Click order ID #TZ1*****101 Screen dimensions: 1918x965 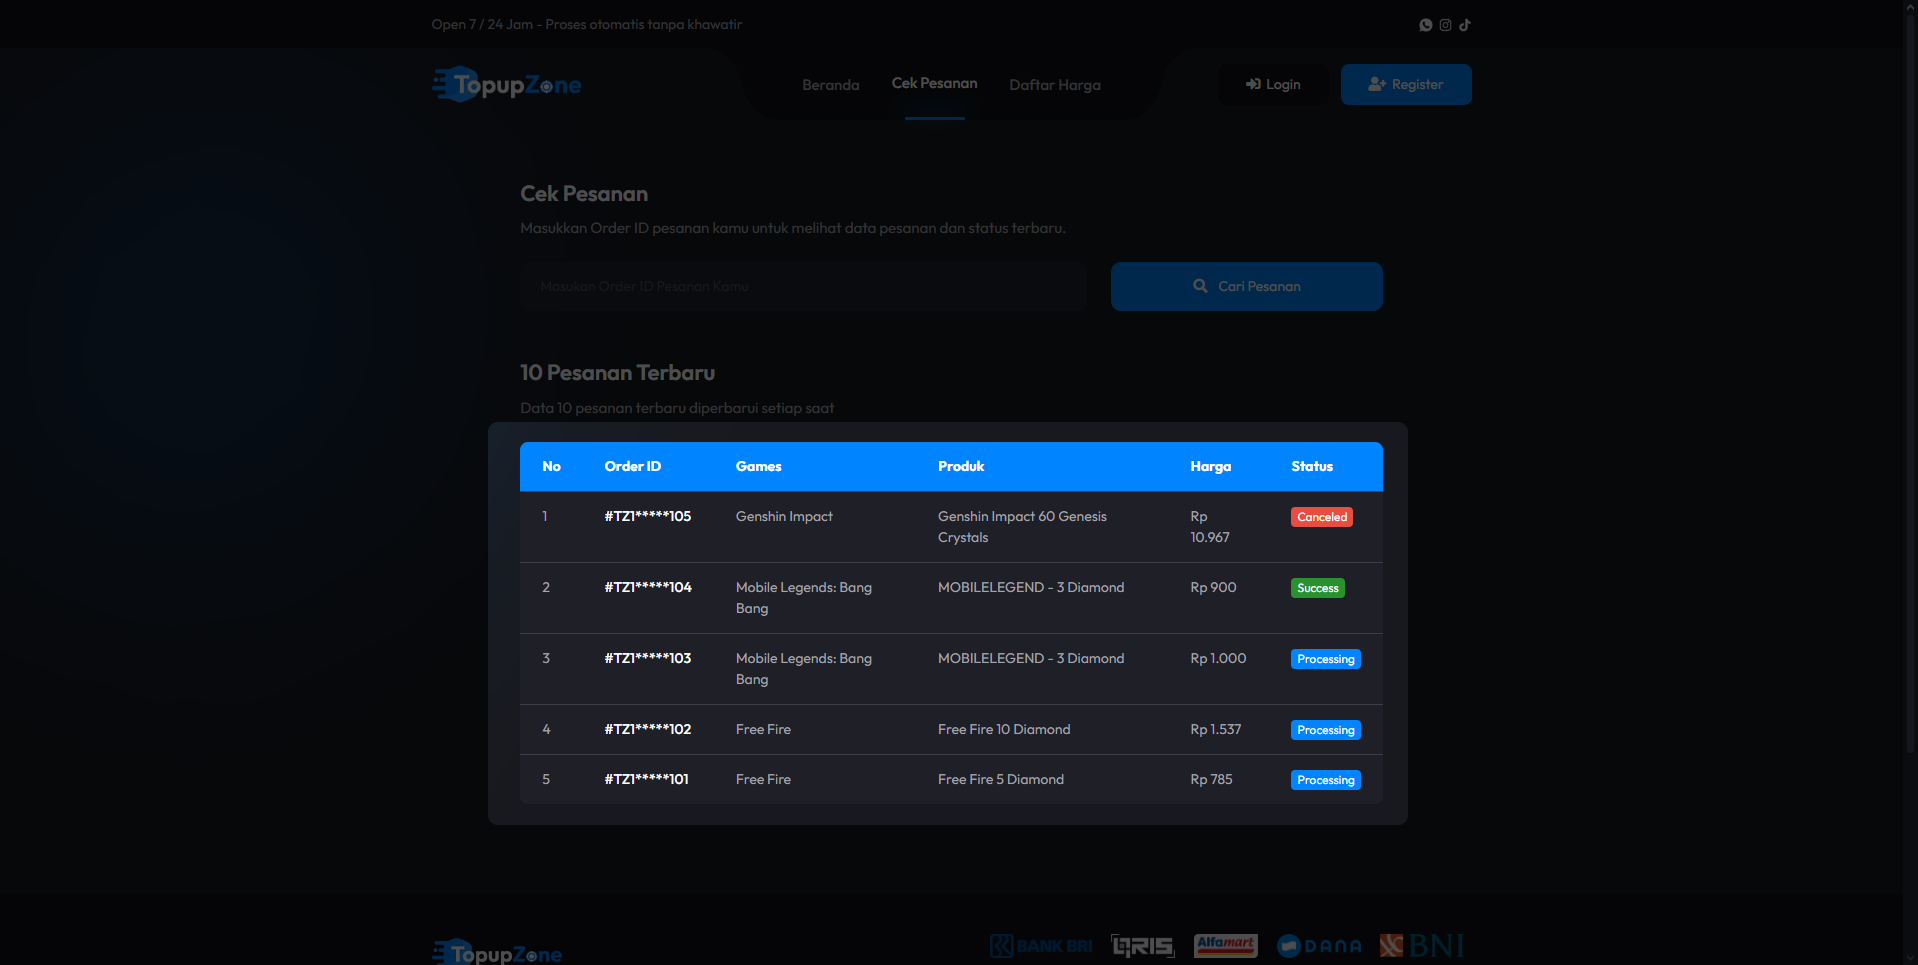pos(647,779)
